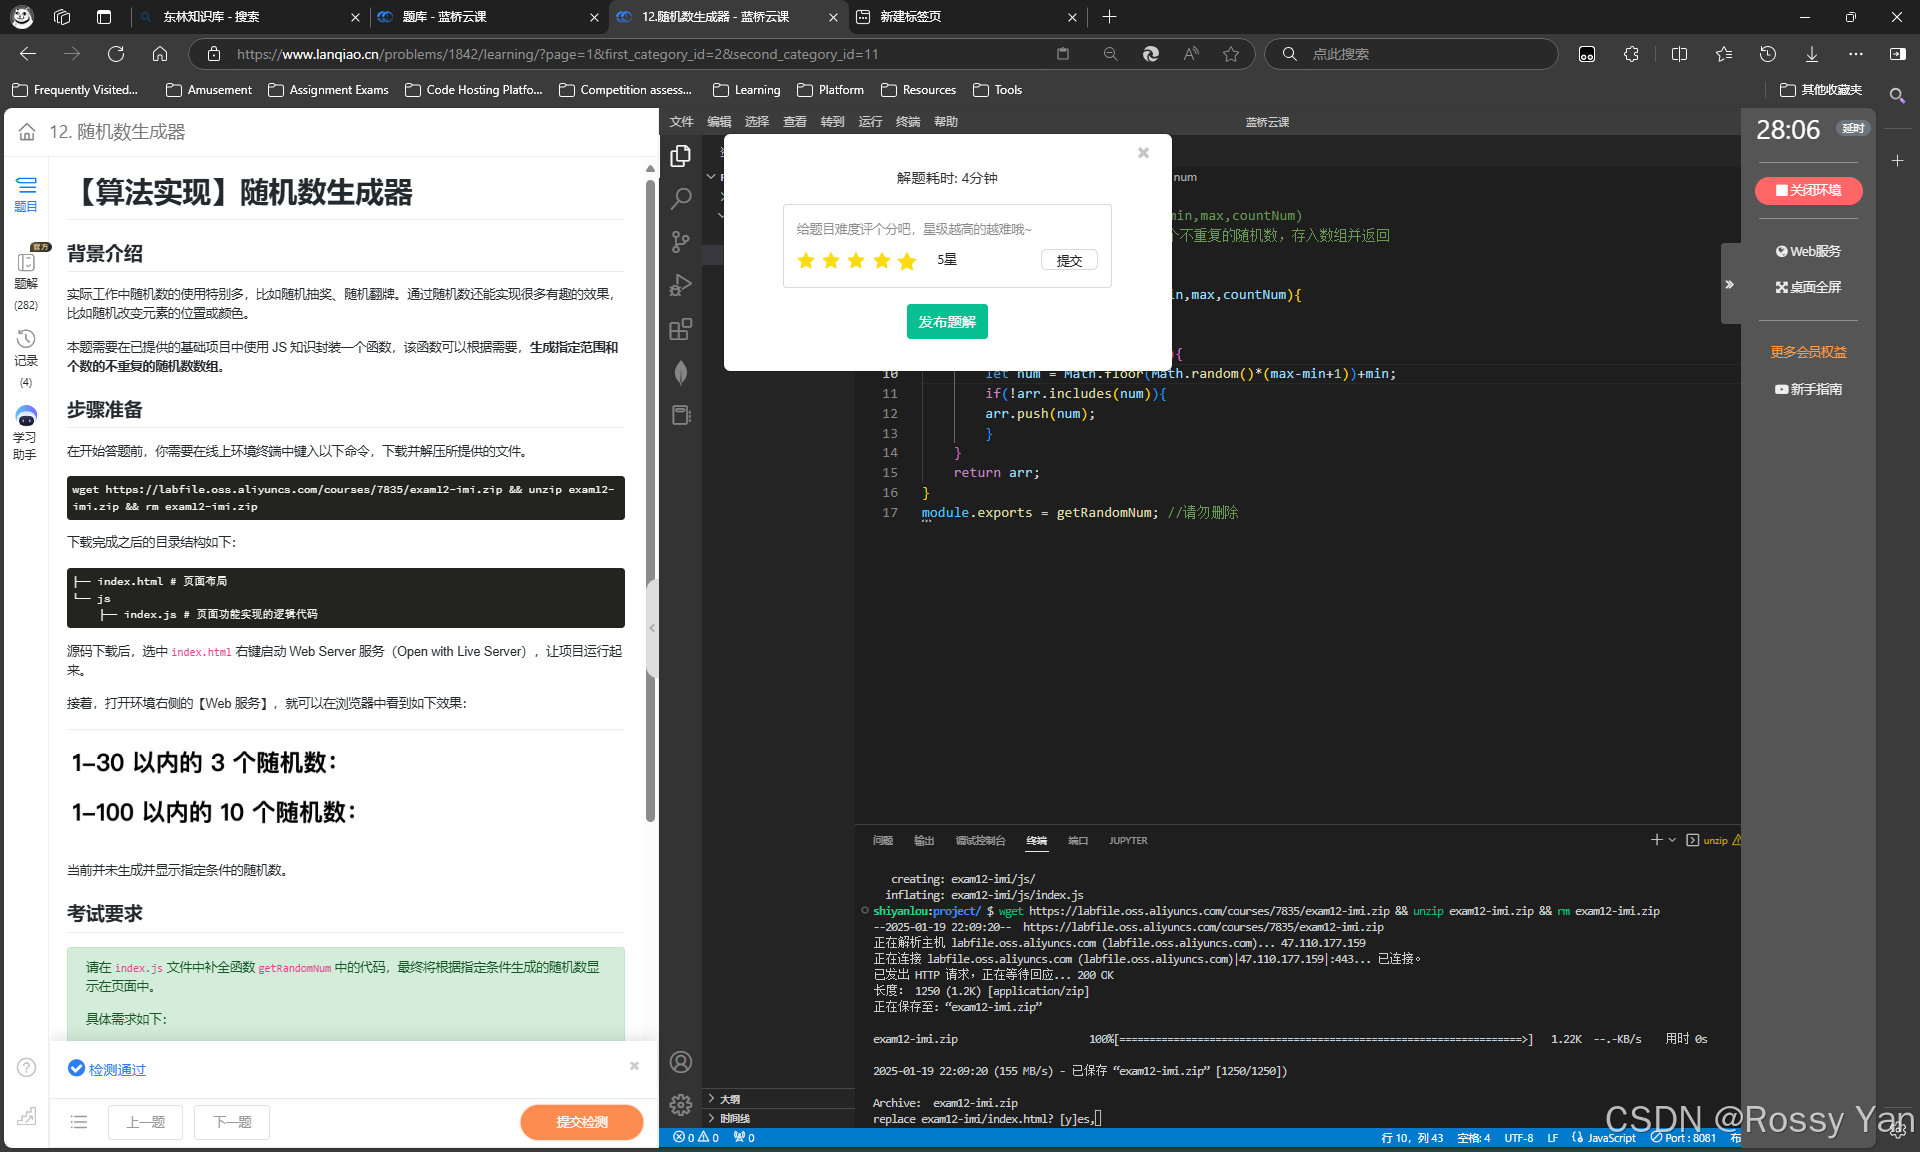Viewport: 1920px width, 1152px height.
Task: Open the new terminal dropdown arrow
Action: point(1672,840)
